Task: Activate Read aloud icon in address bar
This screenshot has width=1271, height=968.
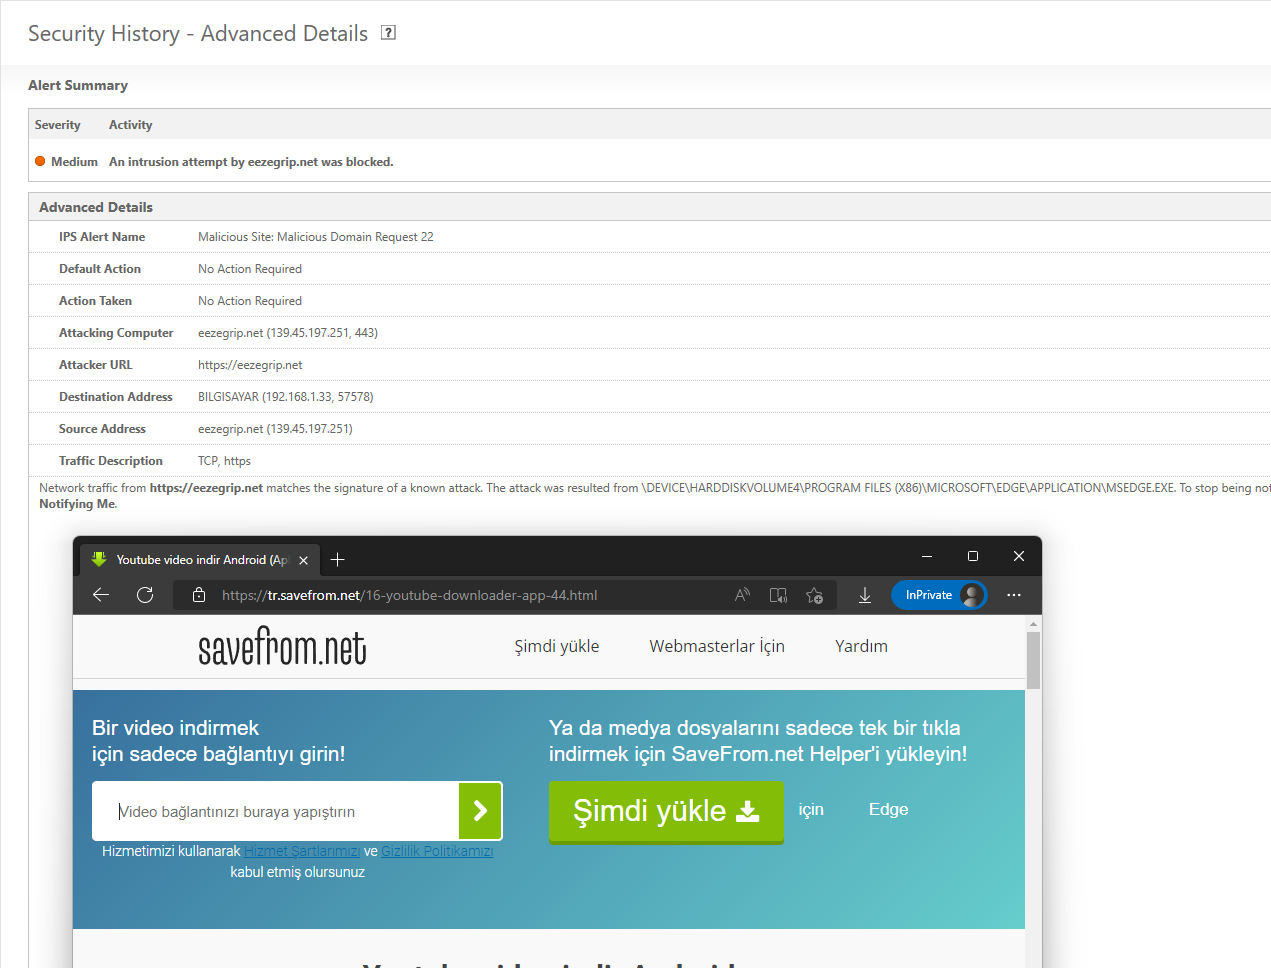Action: (x=742, y=595)
